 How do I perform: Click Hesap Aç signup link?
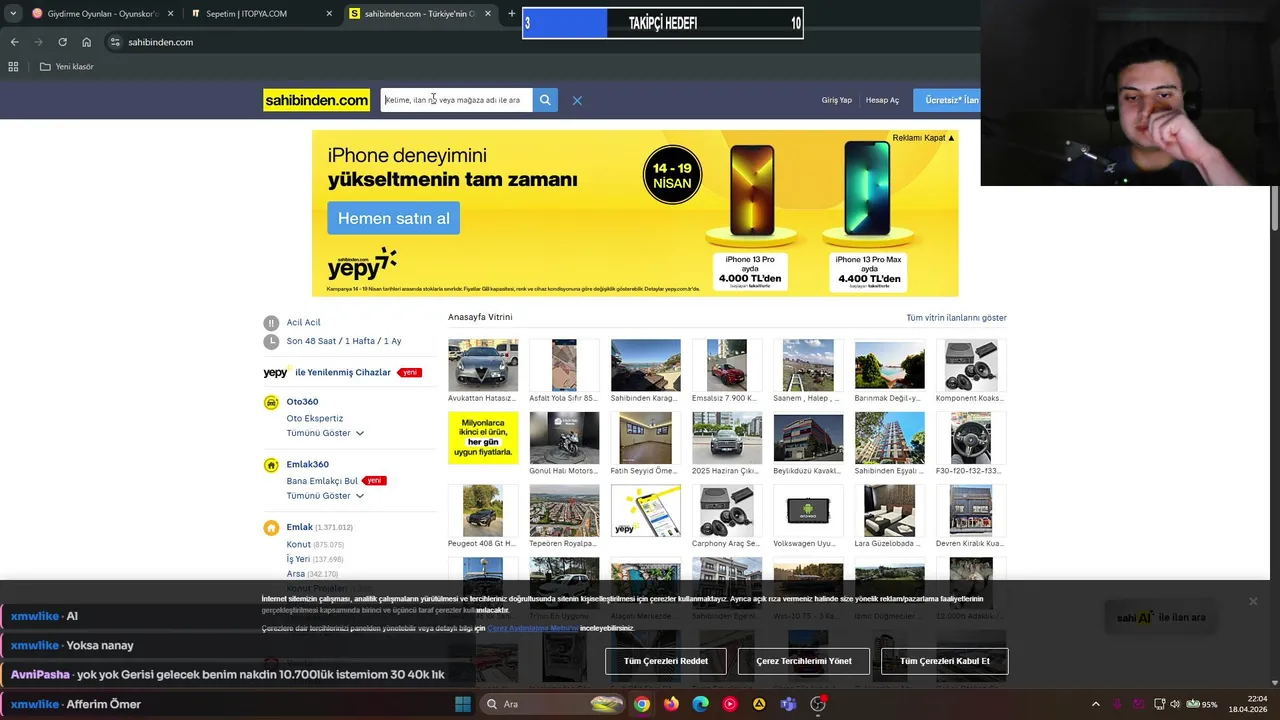(x=882, y=100)
